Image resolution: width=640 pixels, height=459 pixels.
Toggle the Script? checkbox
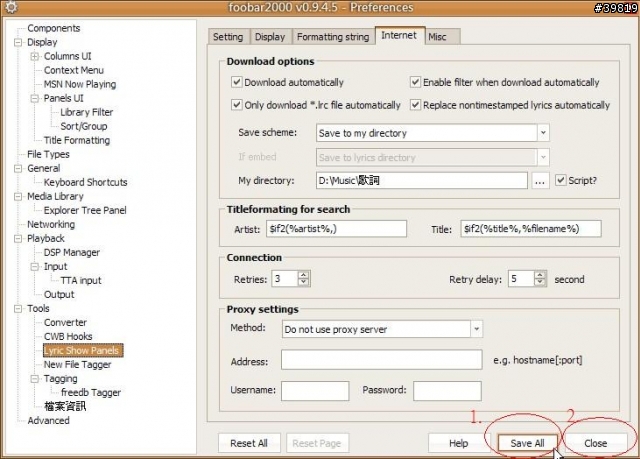point(560,180)
